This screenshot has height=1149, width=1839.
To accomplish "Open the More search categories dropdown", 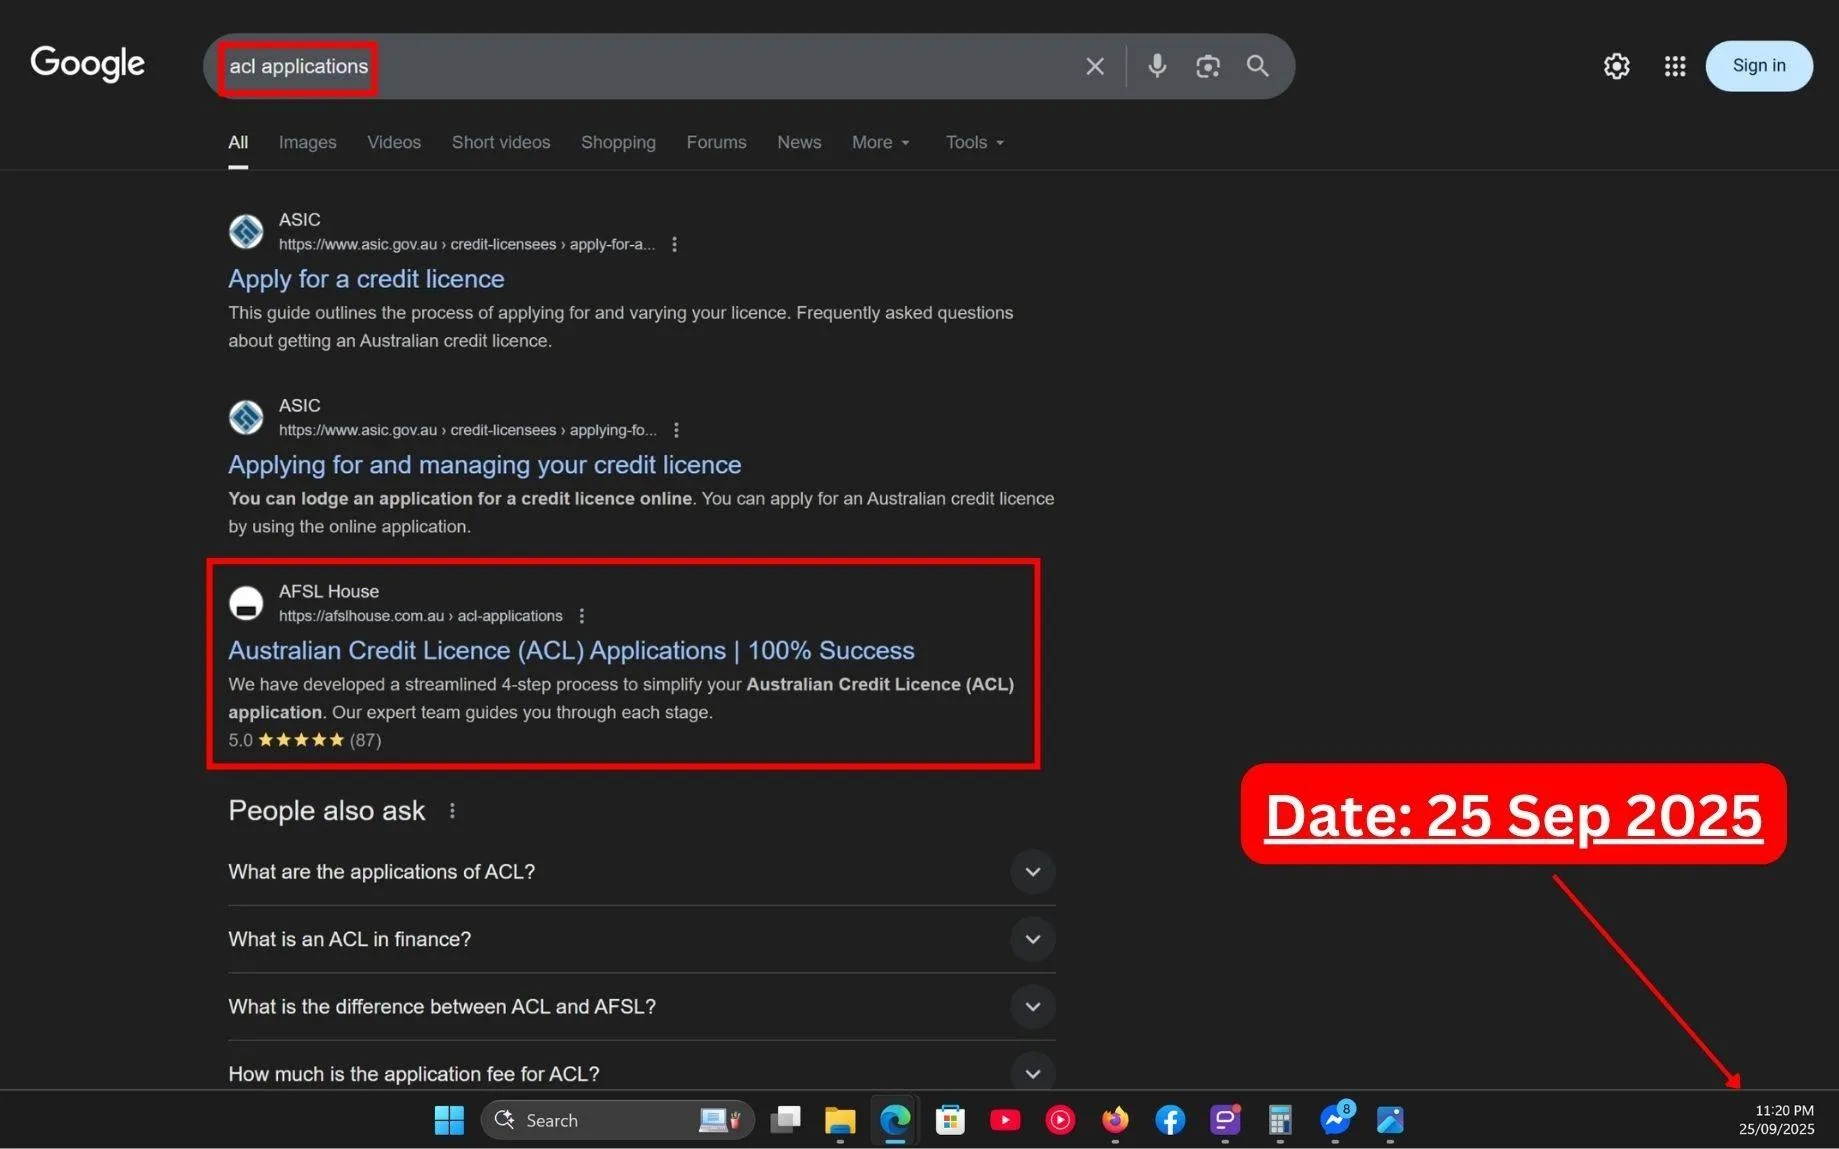I will [x=879, y=142].
